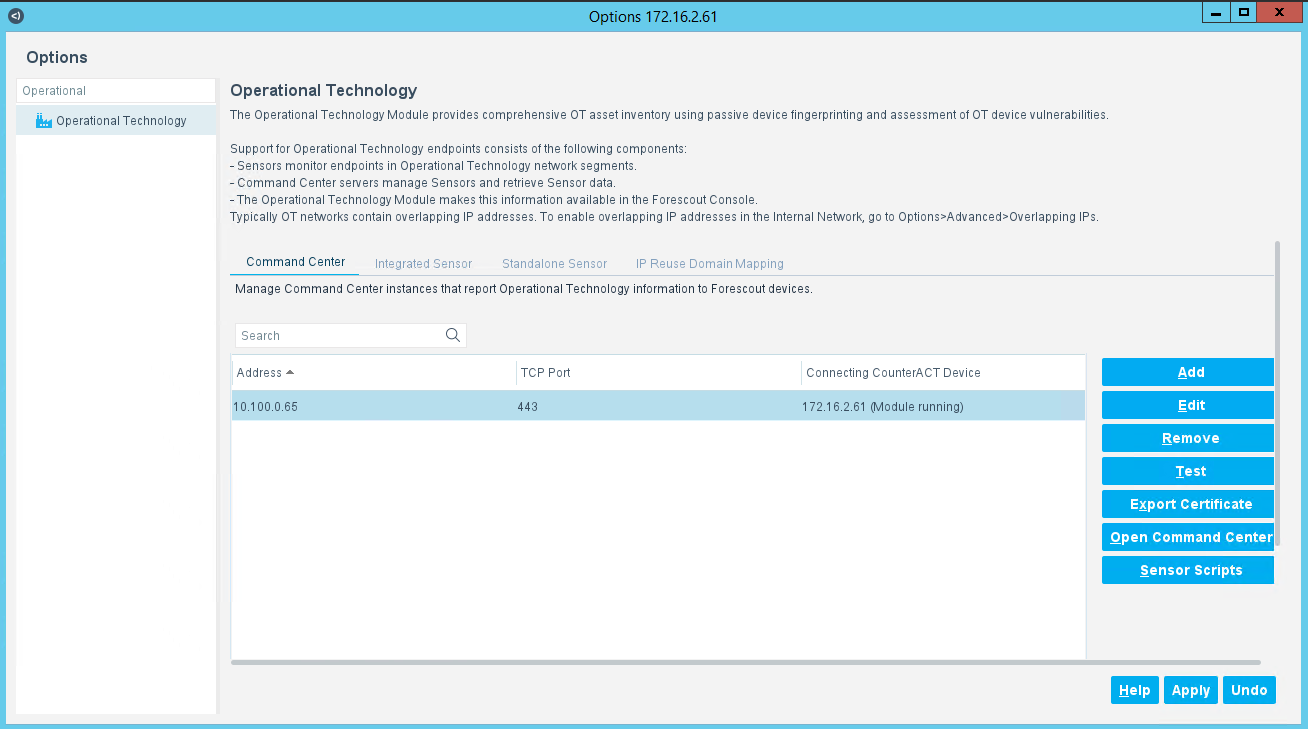The width and height of the screenshot is (1308, 729).
Task: Minimize the Options window
Action: click(x=1215, y=12)
